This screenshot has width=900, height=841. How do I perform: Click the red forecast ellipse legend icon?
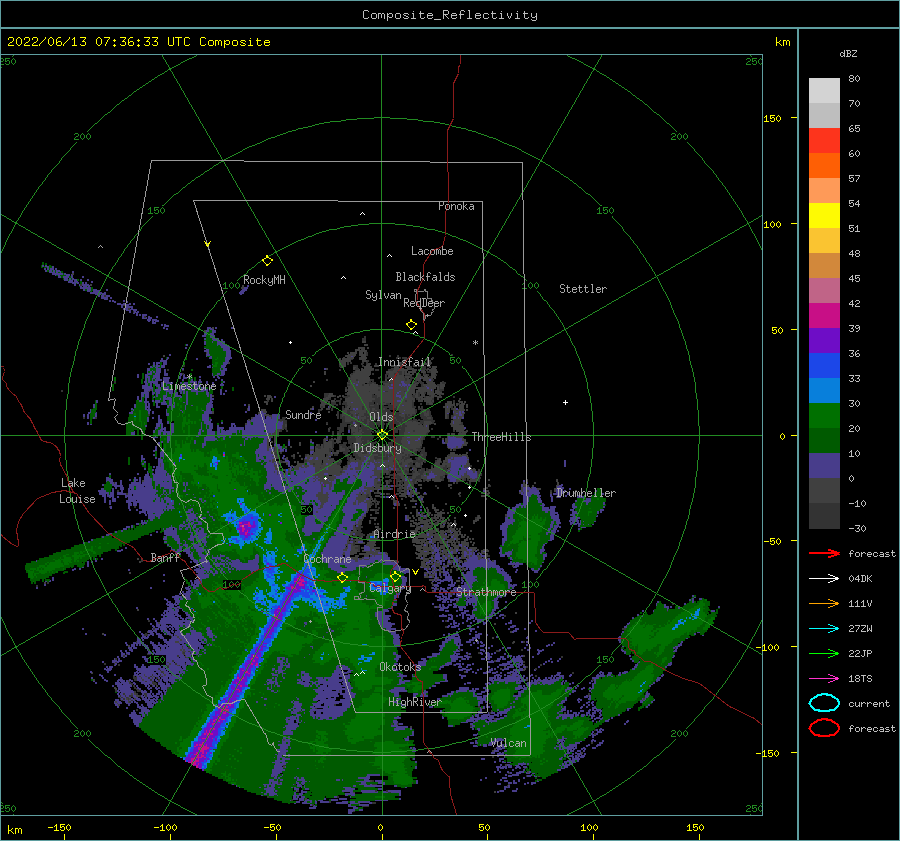(x=824, y=728)
